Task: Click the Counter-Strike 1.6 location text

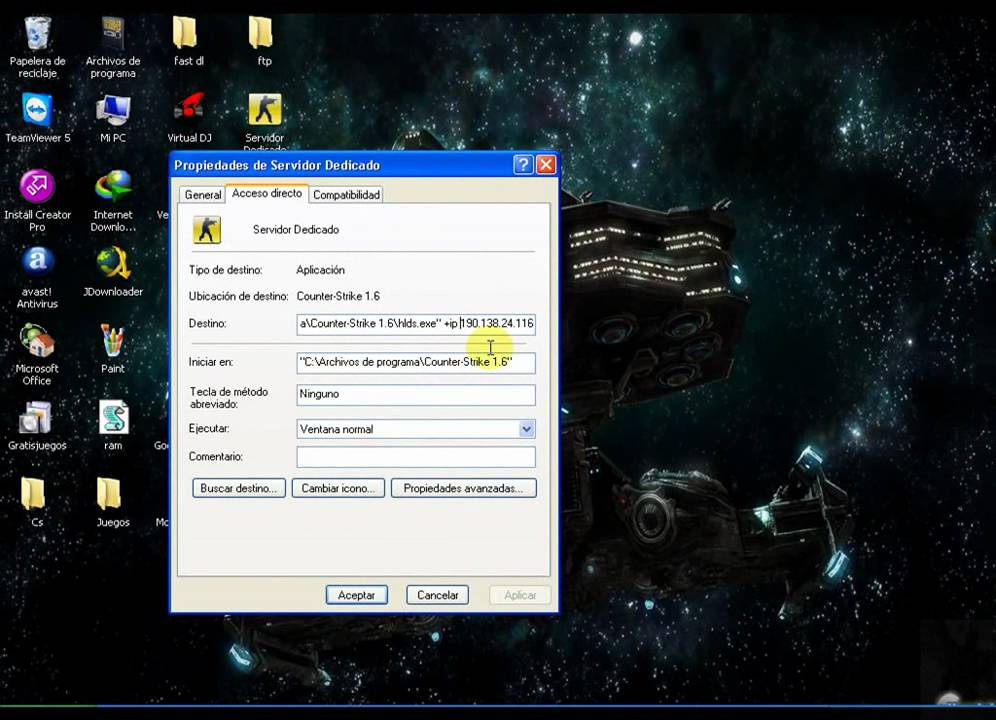Action: click(338, 295)
